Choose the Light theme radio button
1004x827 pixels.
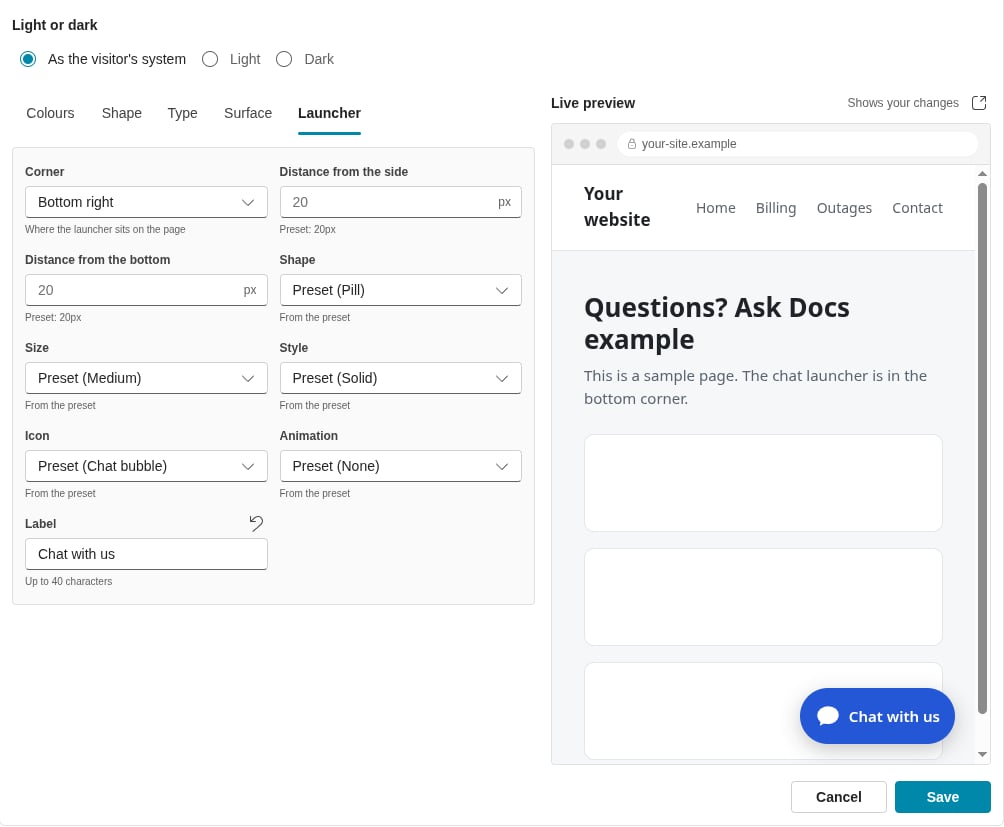[210, 60]
